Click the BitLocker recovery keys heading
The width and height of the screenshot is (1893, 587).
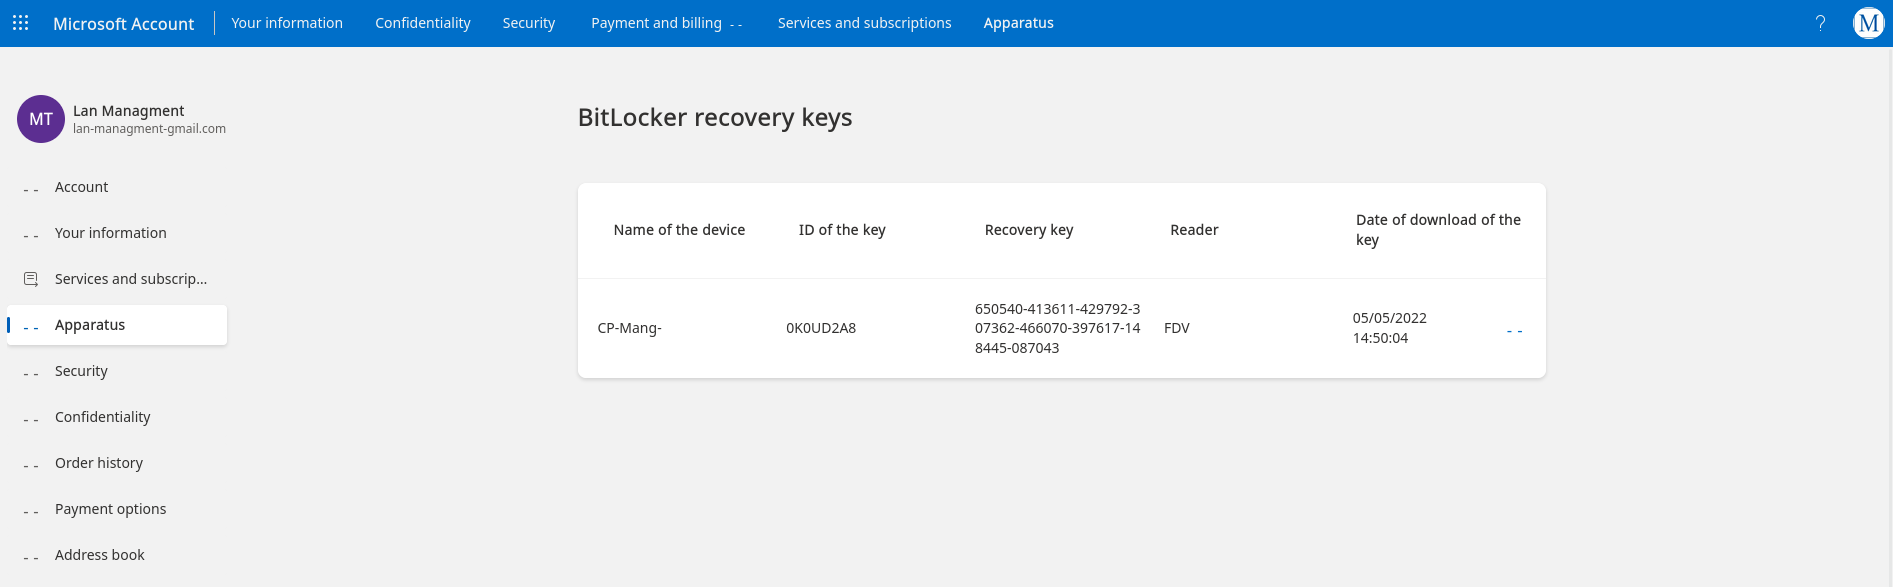click(715, 117)
